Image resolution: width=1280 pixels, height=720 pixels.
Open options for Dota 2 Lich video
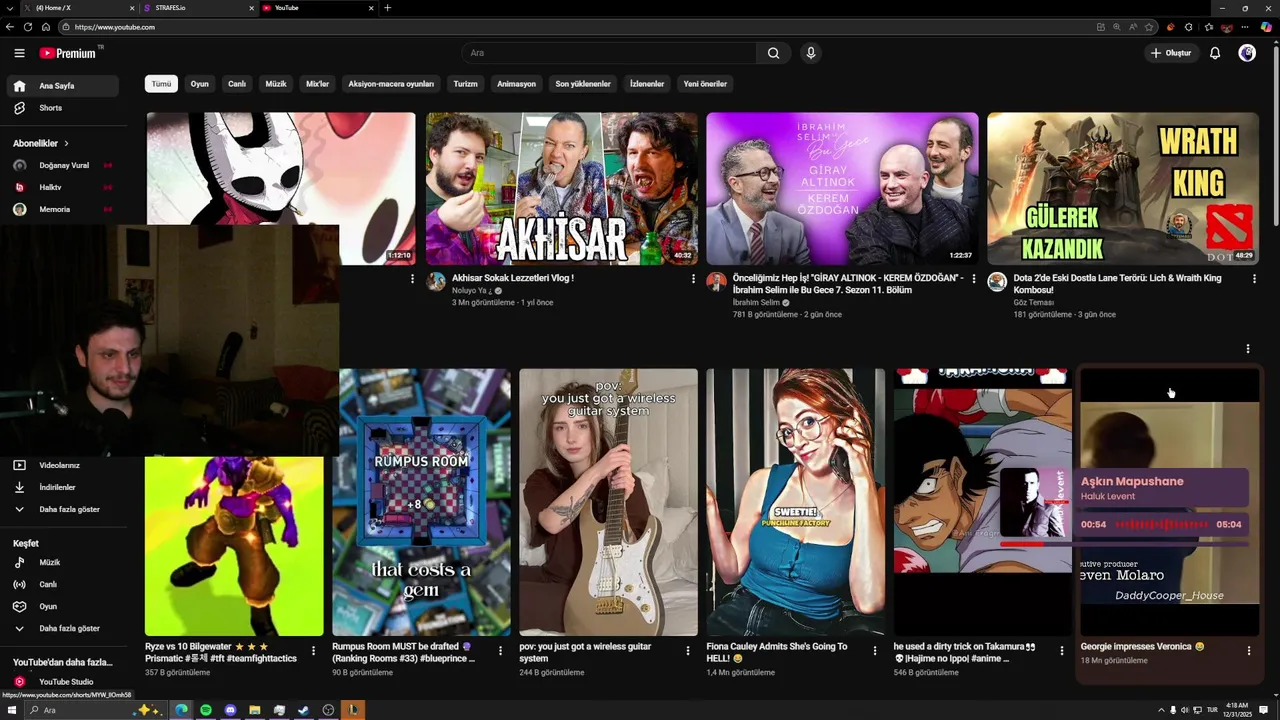1254,279
